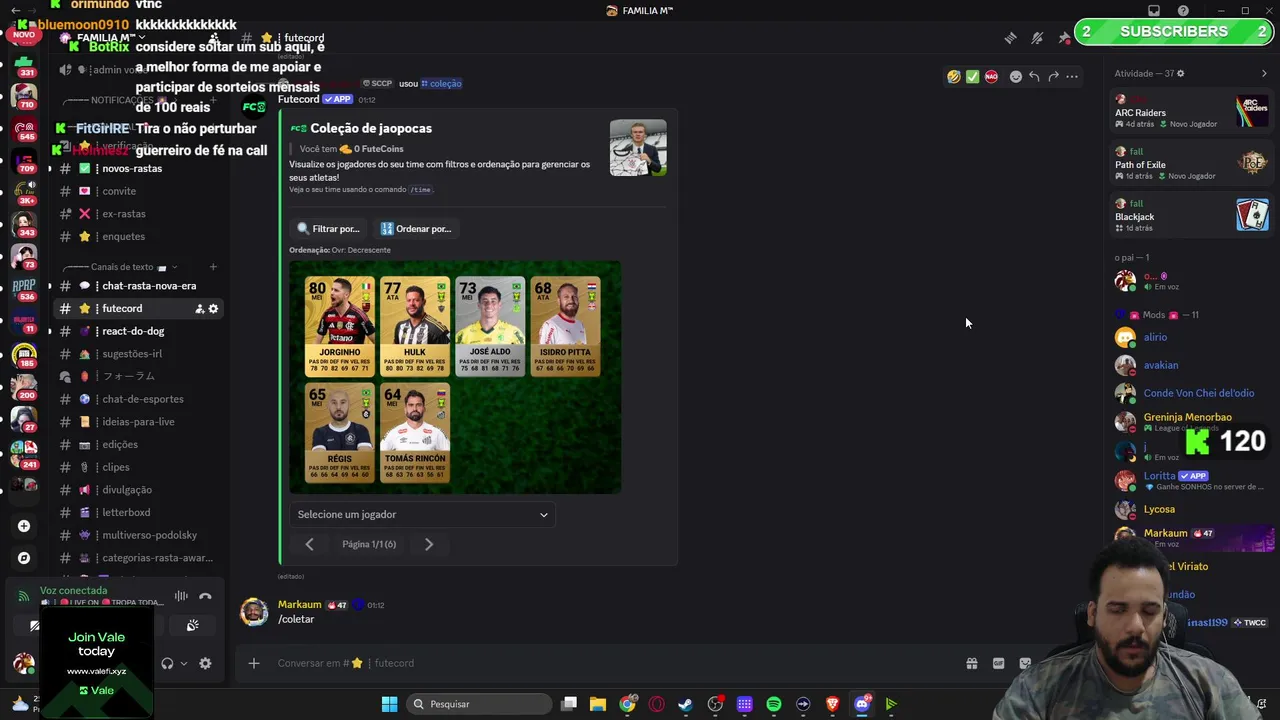Create invite for futecord channel
The image size is (1280, 720).
pyautogui.click(x=199, y=309)
